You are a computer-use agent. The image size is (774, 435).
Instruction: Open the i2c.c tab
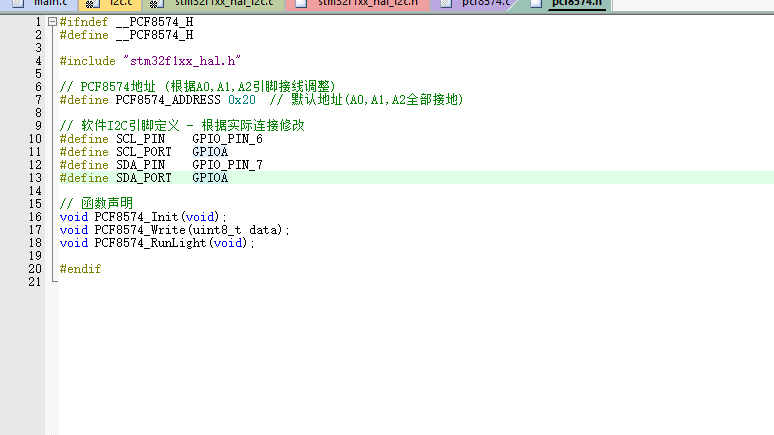[x=120, y=4]
